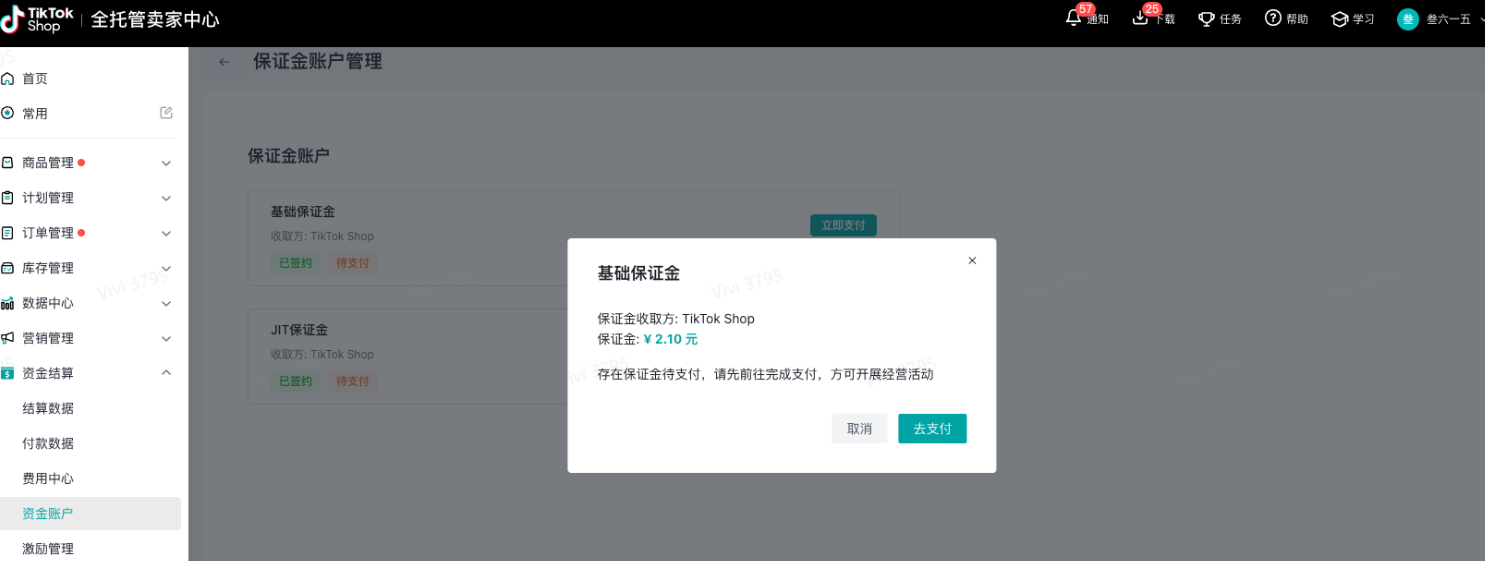Click 帮助 label in header
The width and height of the screenshot is (1485, 561).
[1297, 20]
